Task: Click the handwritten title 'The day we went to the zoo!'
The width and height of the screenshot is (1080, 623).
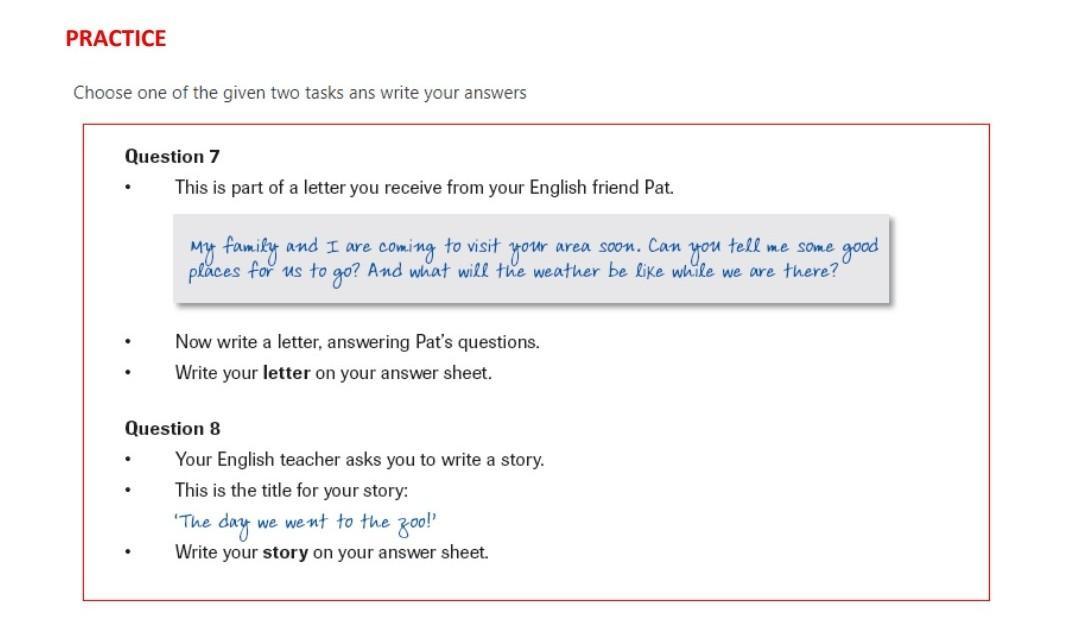Action: [306, 523]
